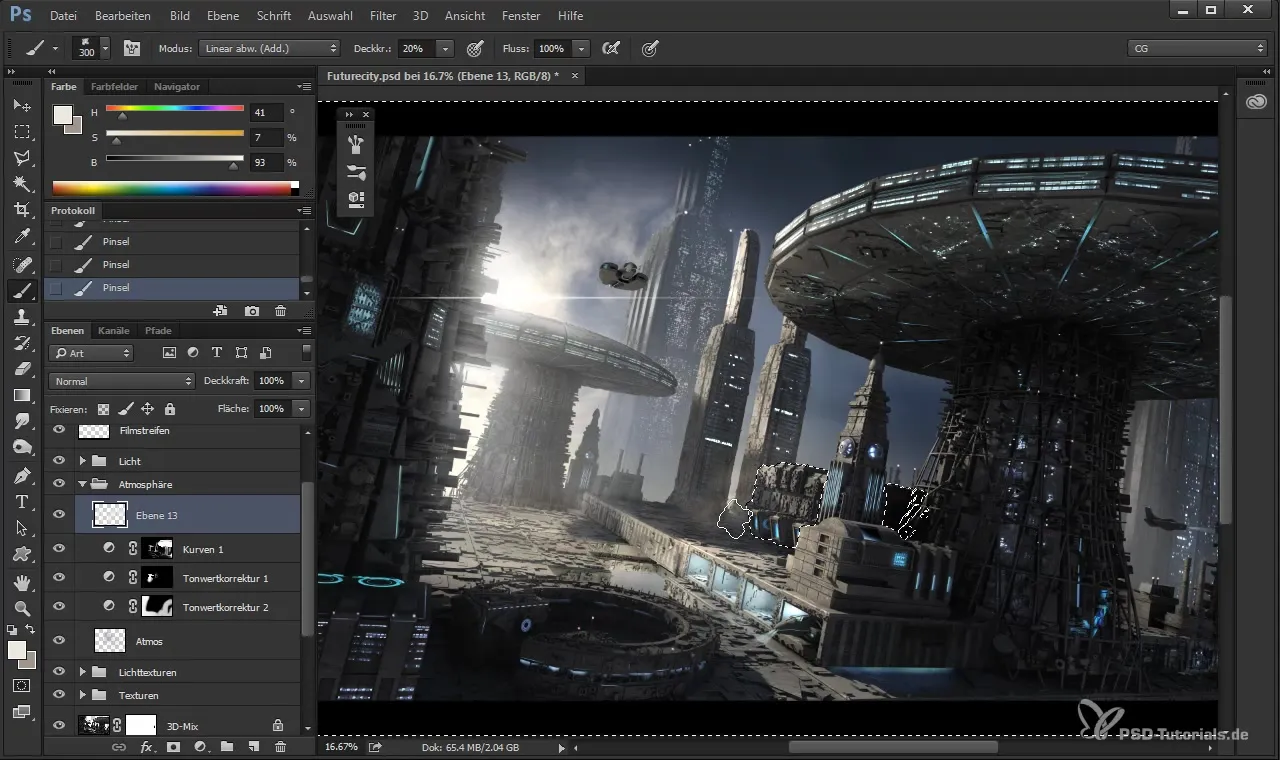Select the Path Selection tool
Image resolution: width=1280 pixels, height=760 pixels.
click(x=21, y=527)
